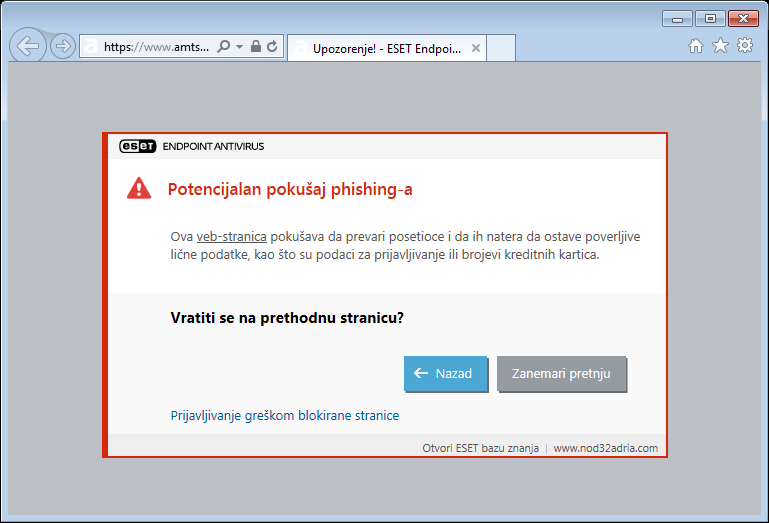769x523 pixels.
Task: Open the 'veb-stranica' link
Action: (x=231, y=237)
